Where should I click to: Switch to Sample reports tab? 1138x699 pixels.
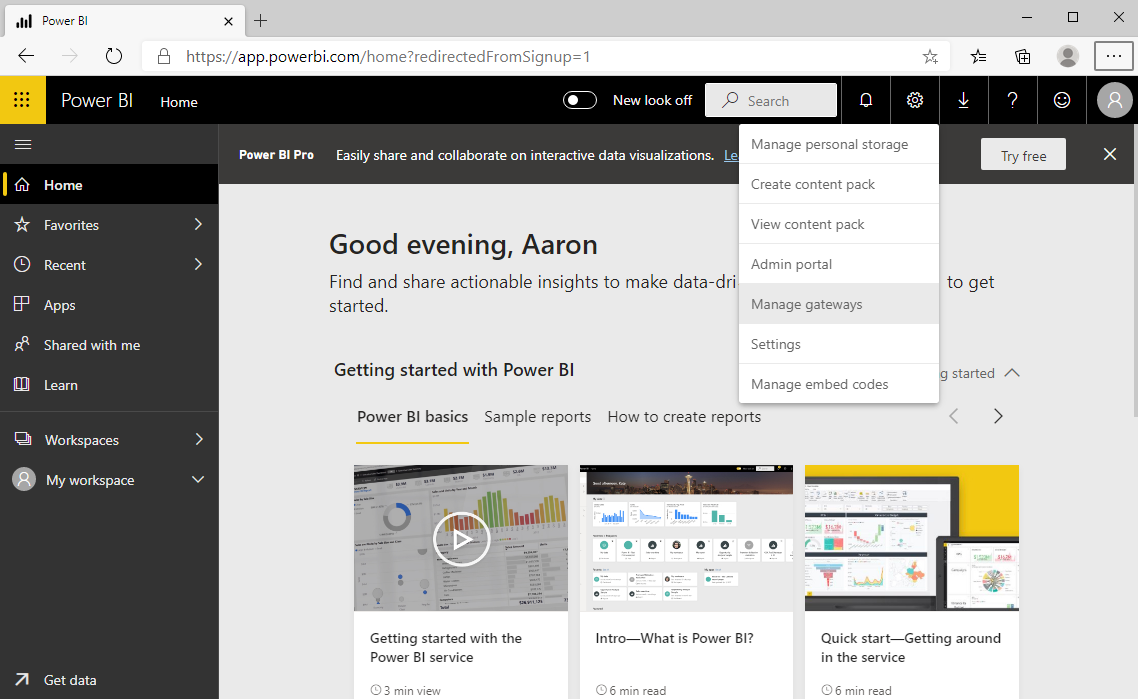click(538, 417)
